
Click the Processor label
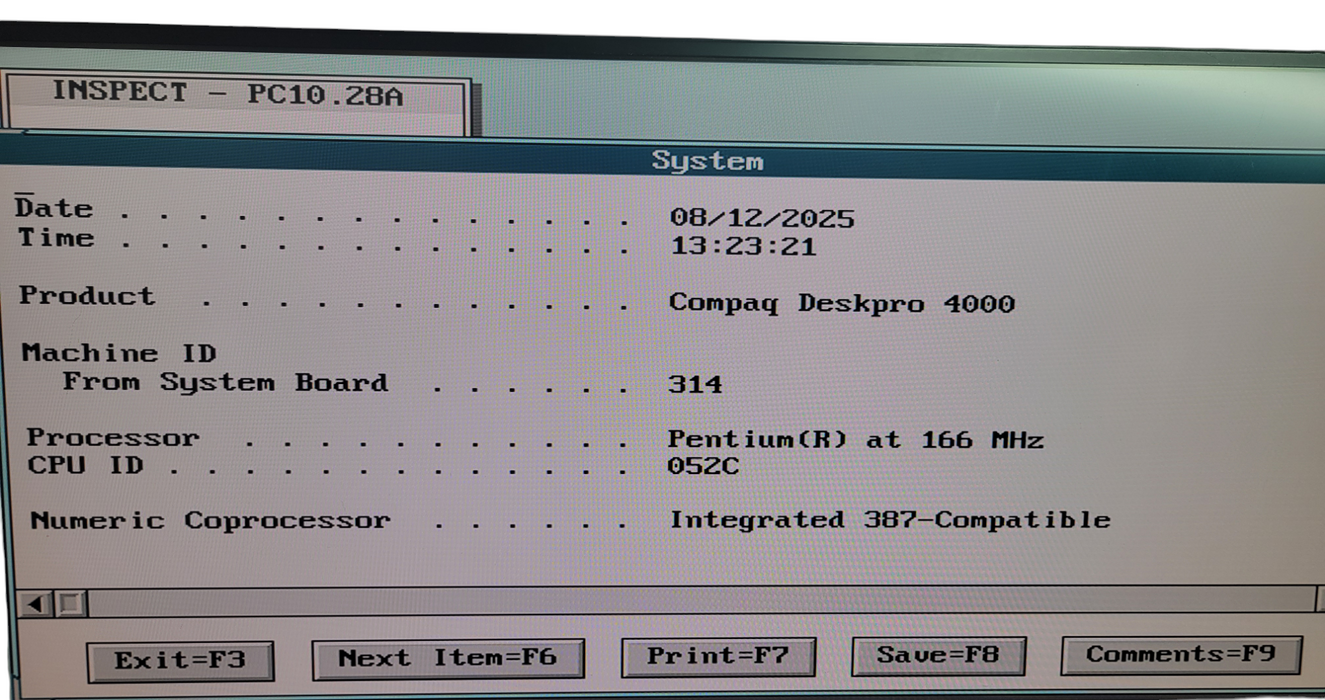[112, 438]
